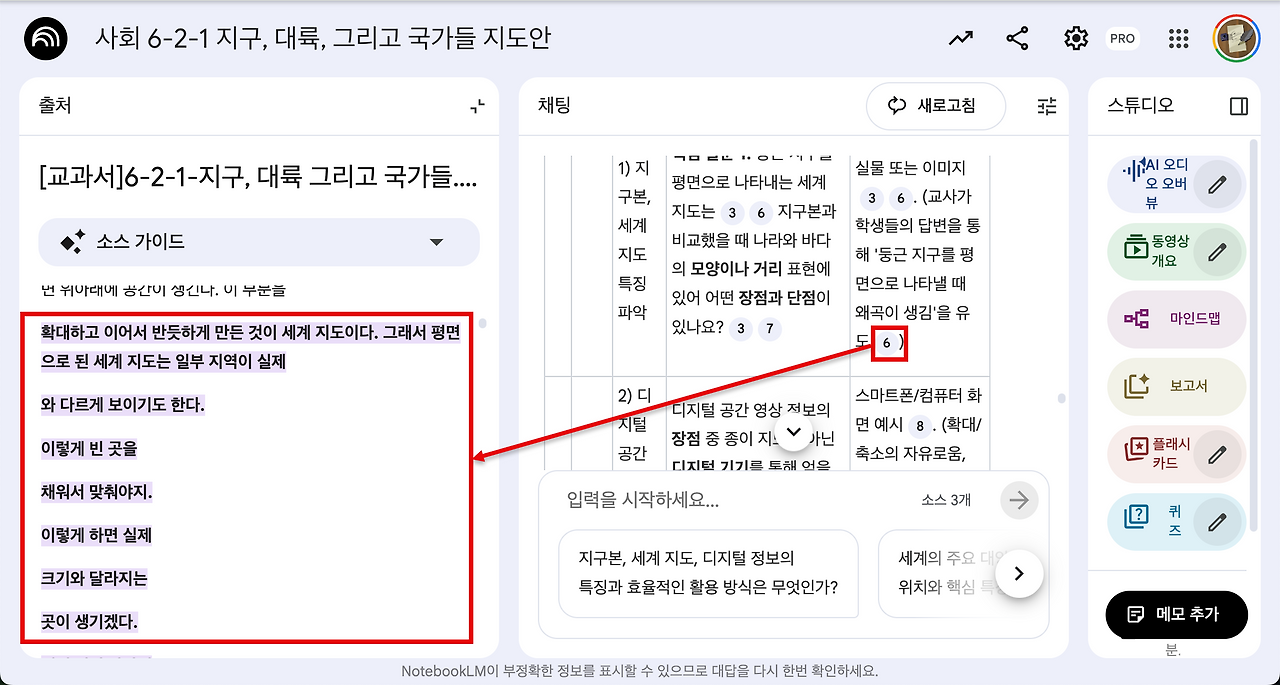
Task: Open the 동영상 개요 card
Action: (1177, 252)
